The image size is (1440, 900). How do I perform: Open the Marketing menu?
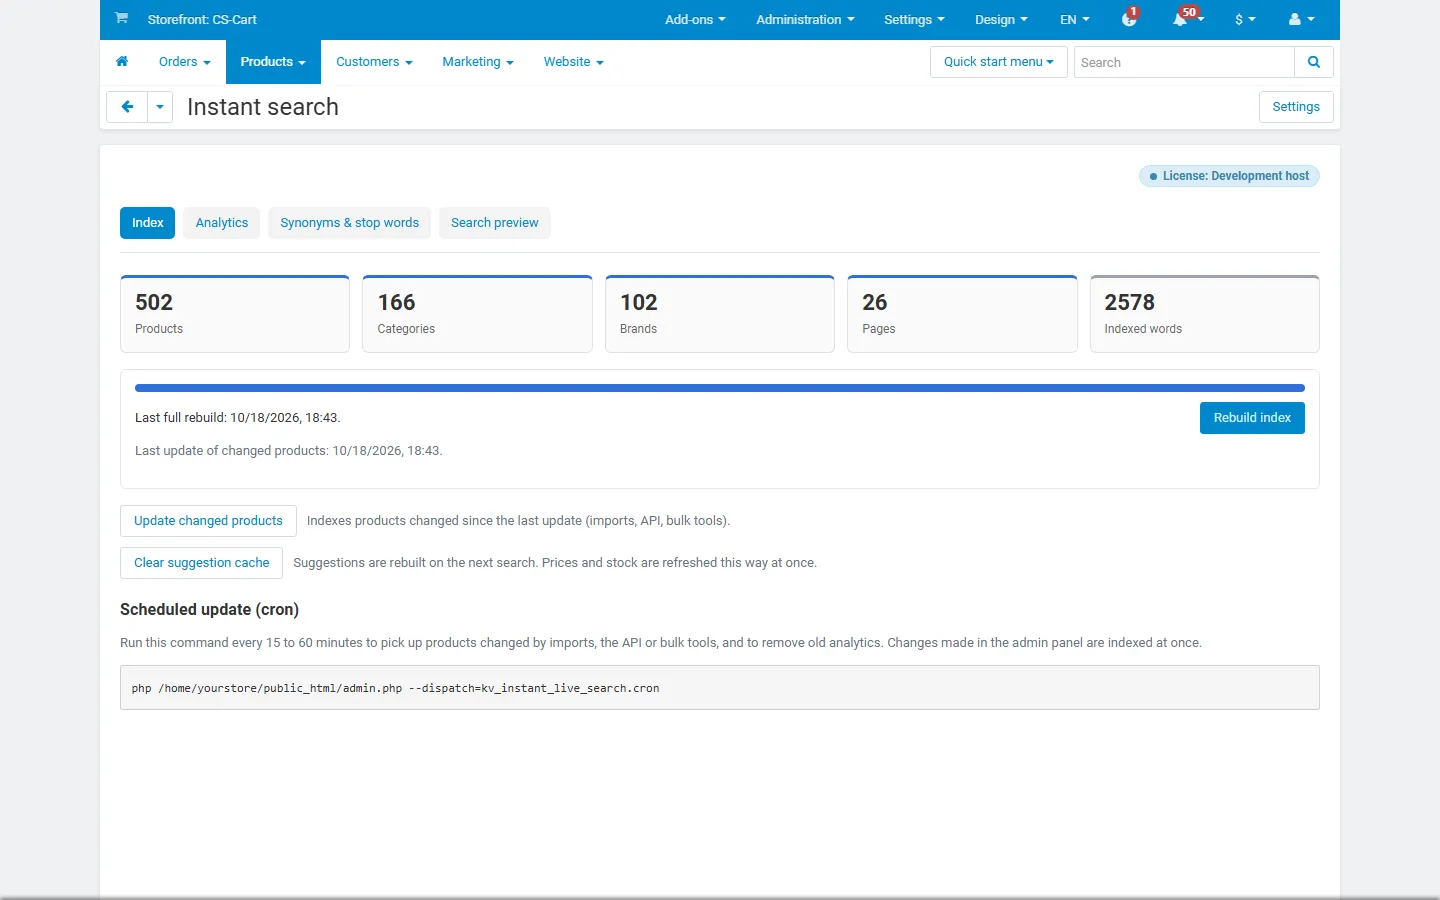[x=478, y=62]
